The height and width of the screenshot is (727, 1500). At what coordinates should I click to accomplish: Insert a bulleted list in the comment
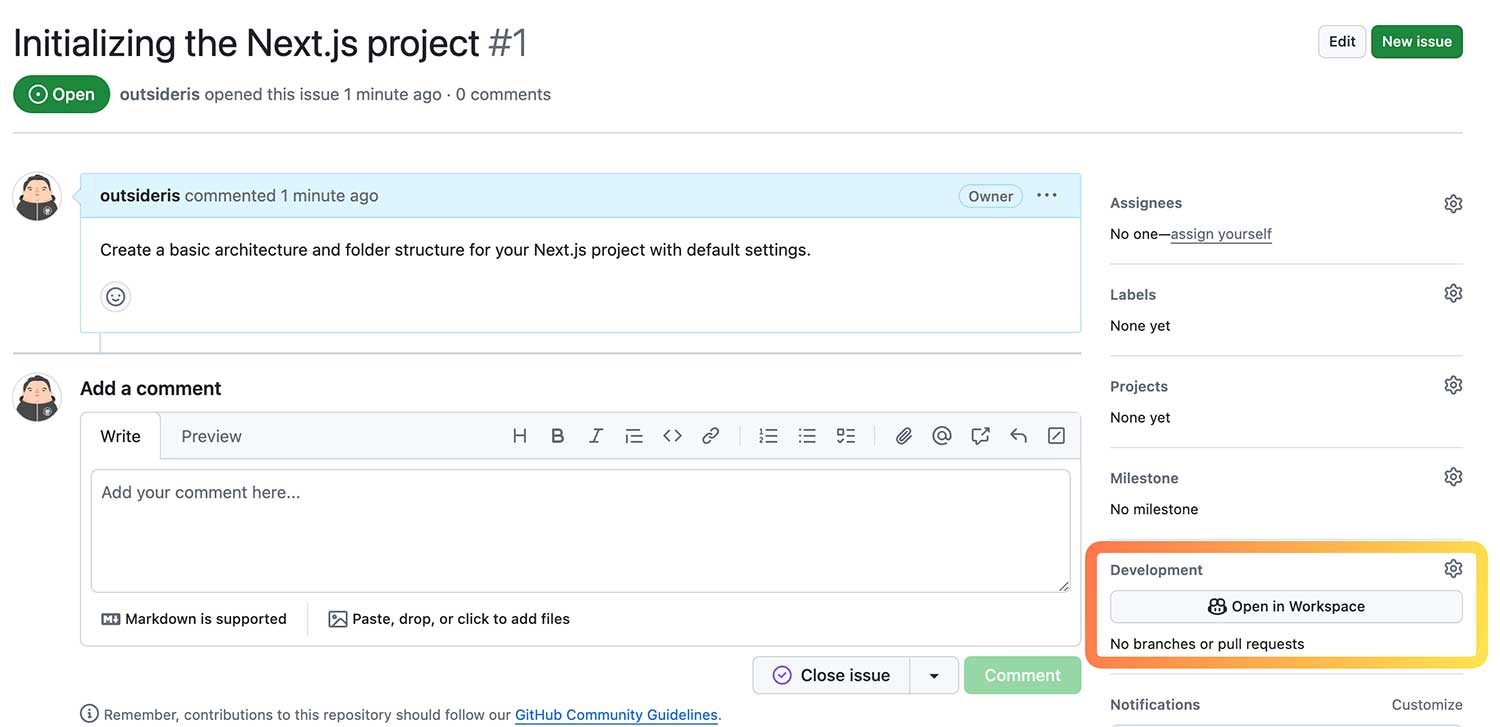click(807, 436)
